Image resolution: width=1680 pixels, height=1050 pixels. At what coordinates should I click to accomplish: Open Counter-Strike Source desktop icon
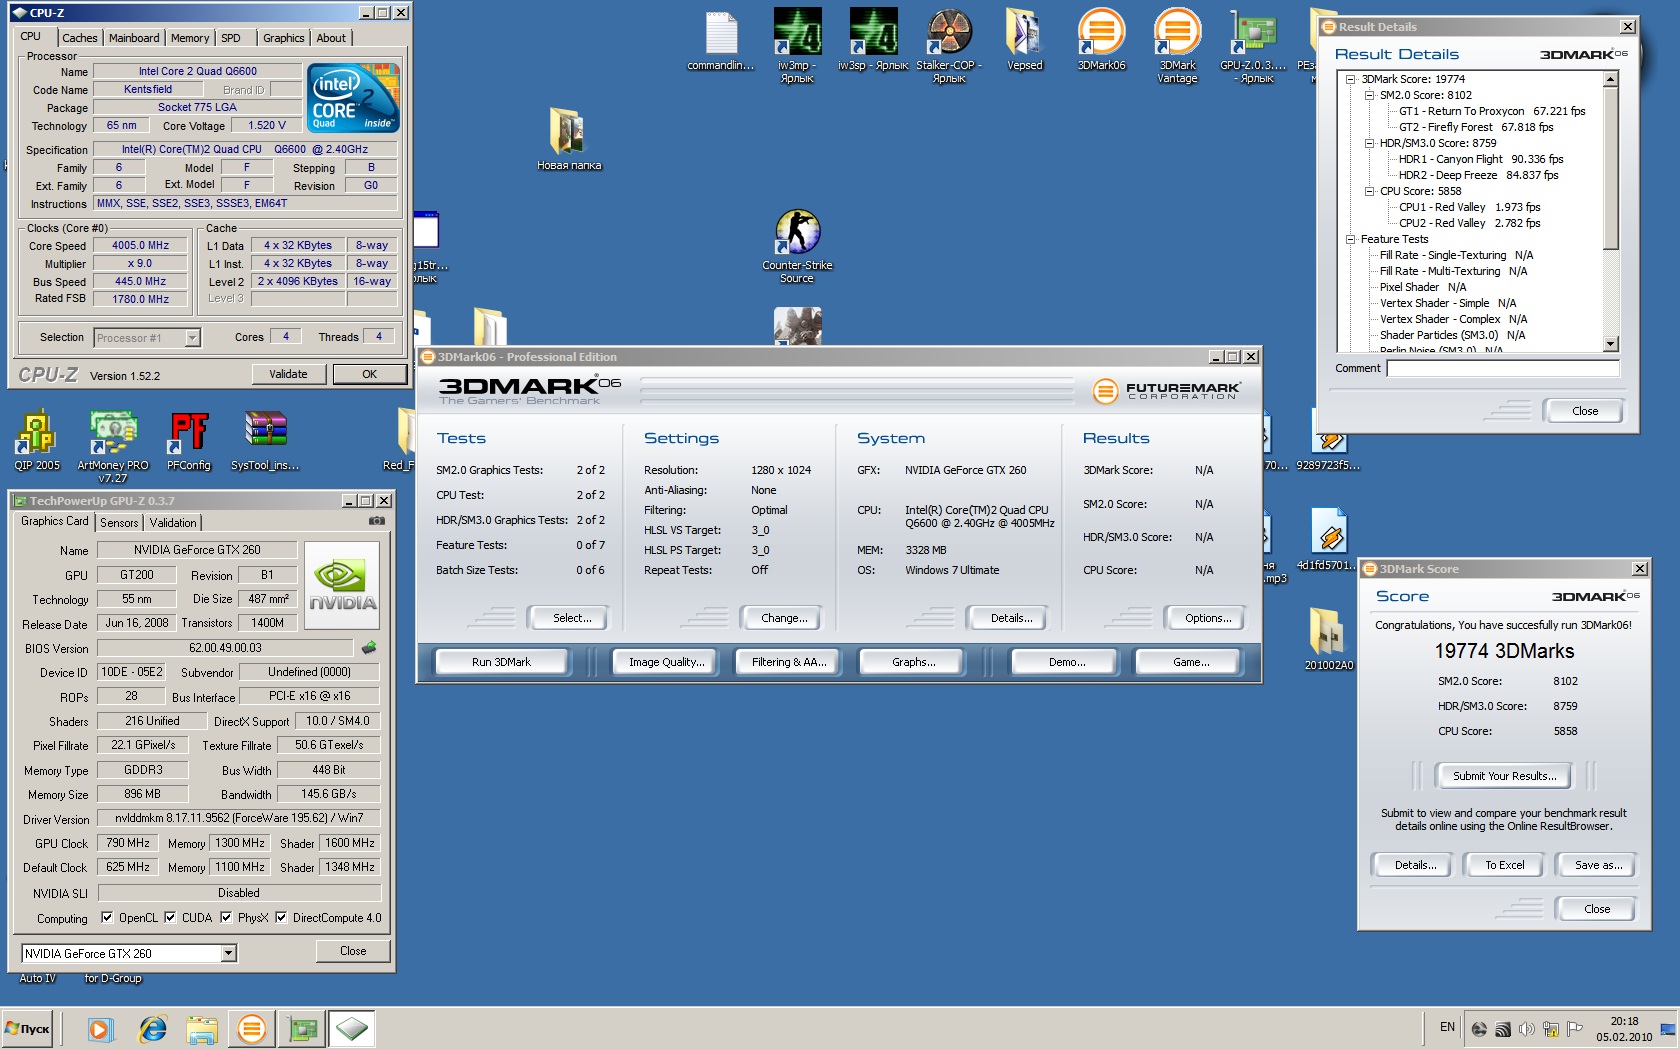[x=797, y=246]
